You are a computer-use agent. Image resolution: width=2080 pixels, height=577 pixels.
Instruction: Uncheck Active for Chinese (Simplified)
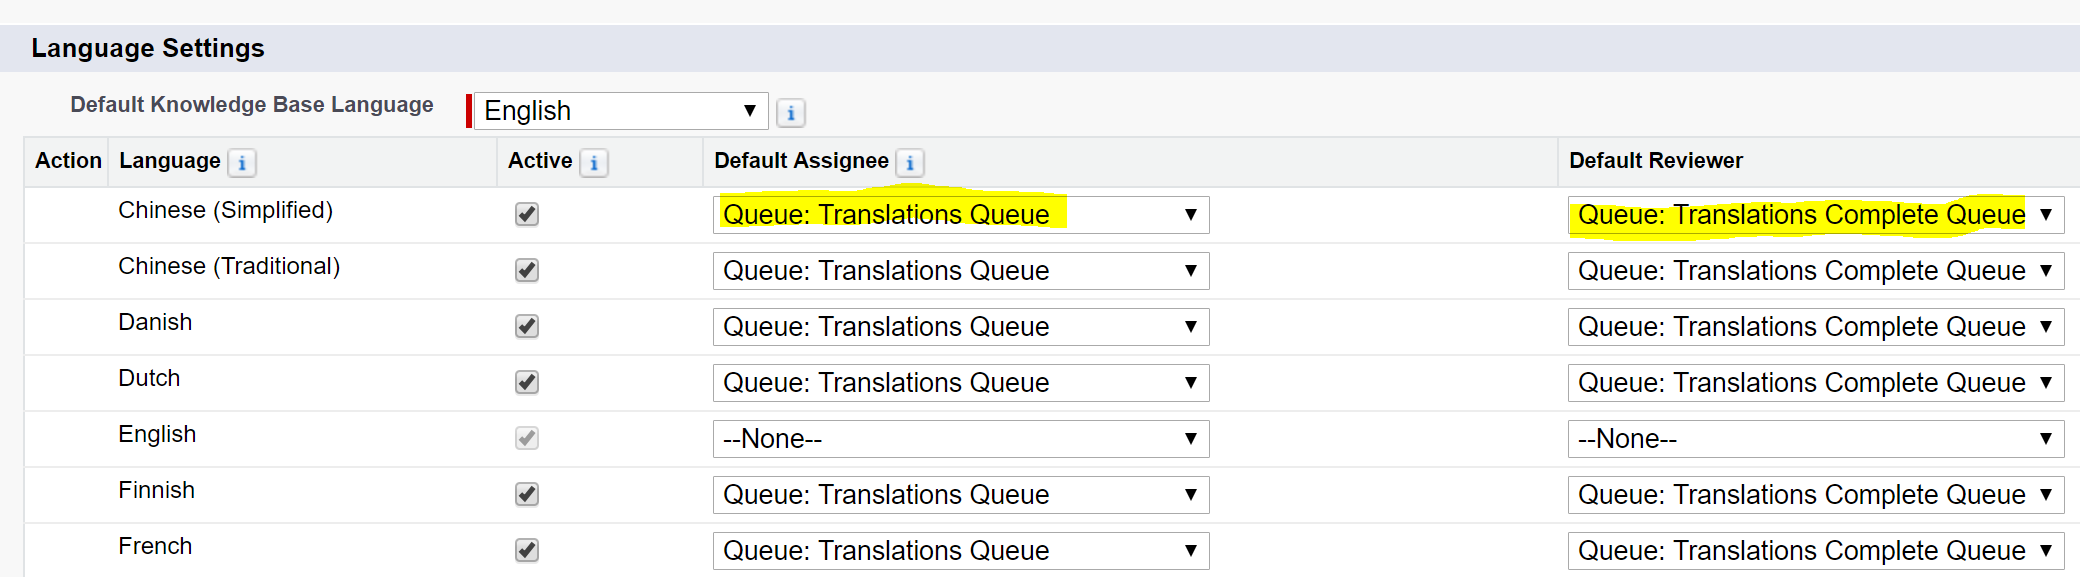[x=527, y=214]
